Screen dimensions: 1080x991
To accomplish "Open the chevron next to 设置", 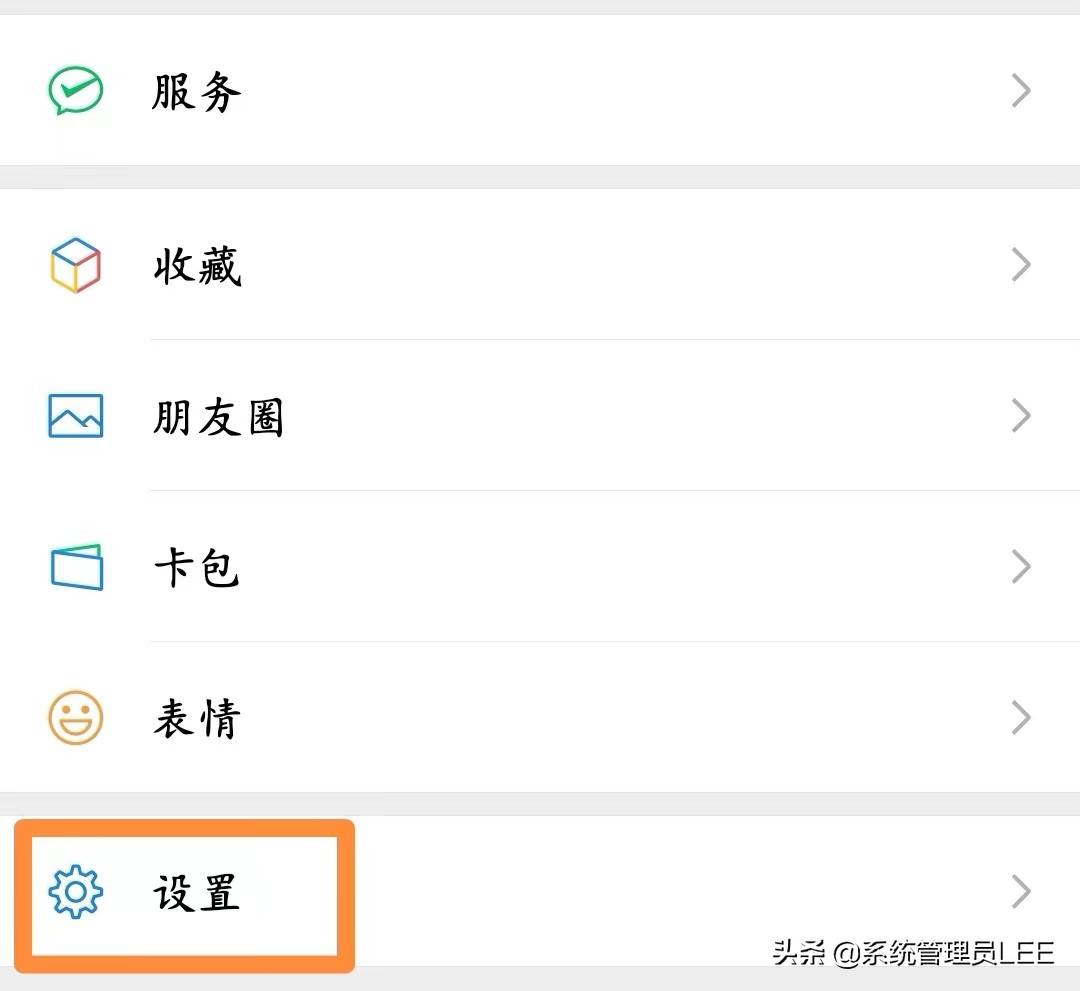I will [x=1020, y=891].
